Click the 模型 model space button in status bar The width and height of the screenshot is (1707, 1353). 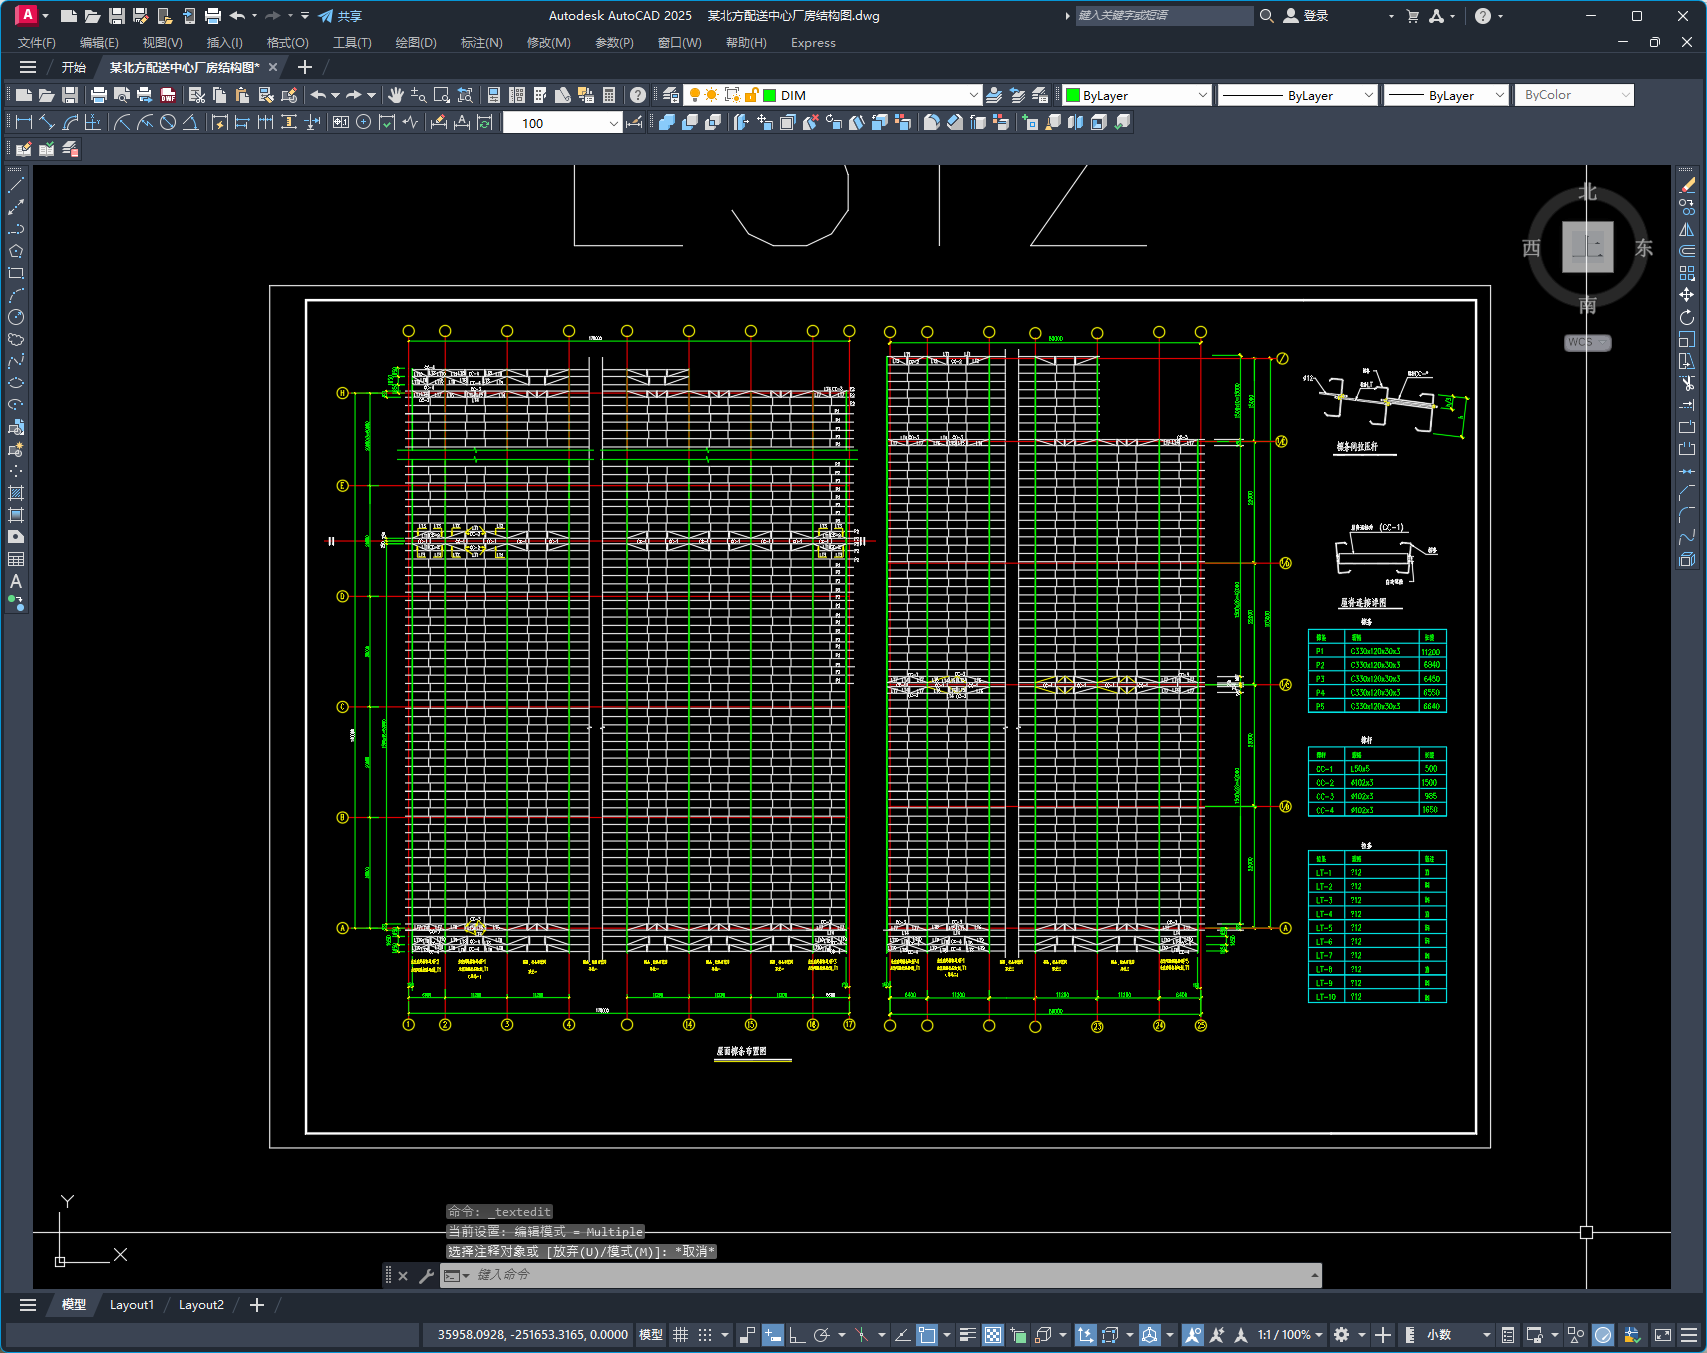coord(651,1335)
